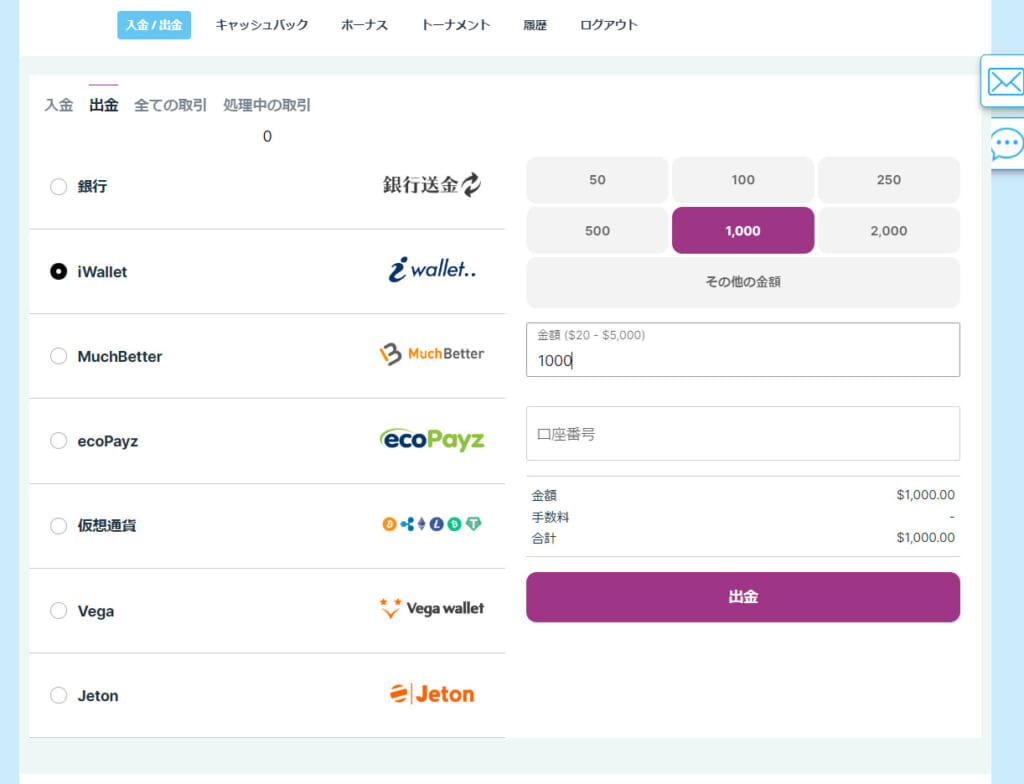Screen dimensions: 1024x784
Task: Select the 銀行 radio button
Action: (x=59, y=187)
